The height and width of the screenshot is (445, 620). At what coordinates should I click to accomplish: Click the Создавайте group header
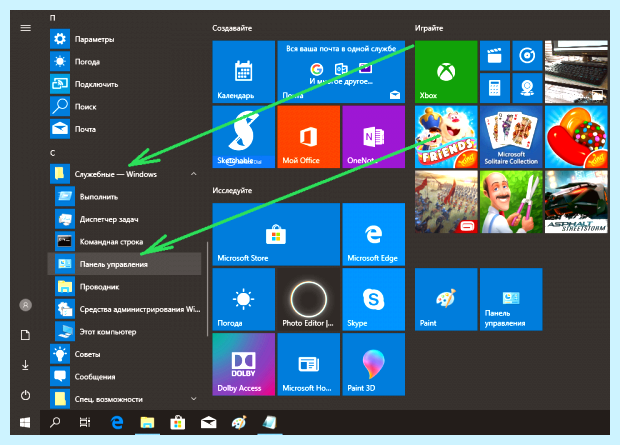click(232, 28)
